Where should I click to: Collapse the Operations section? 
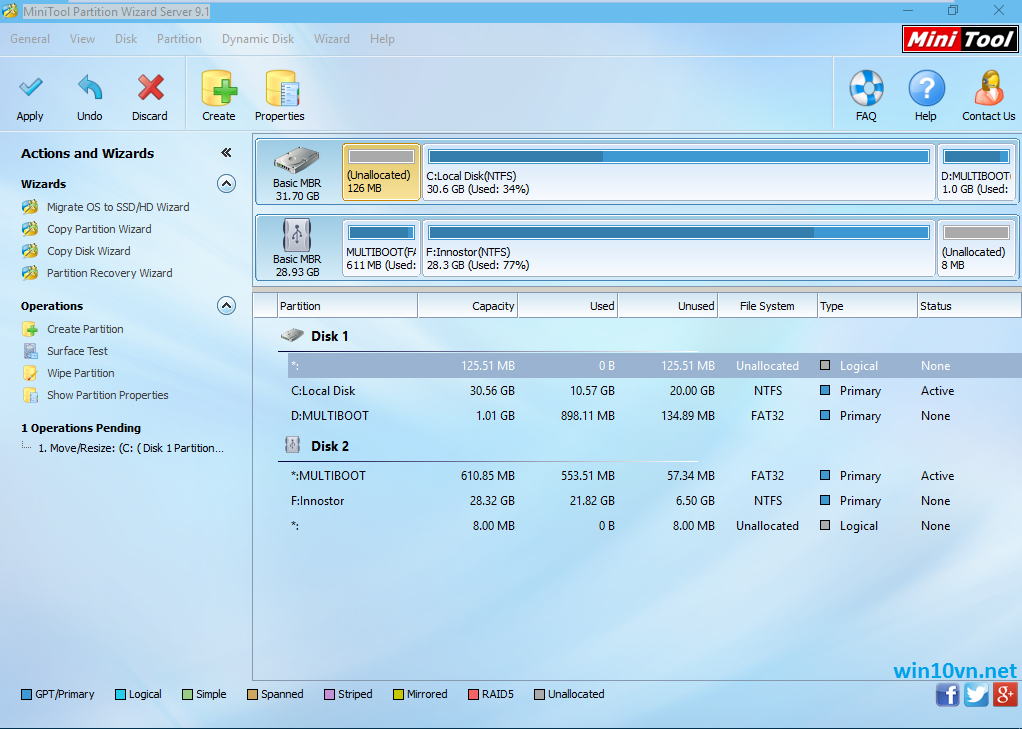pyautogui.click(x=226, y=306)
